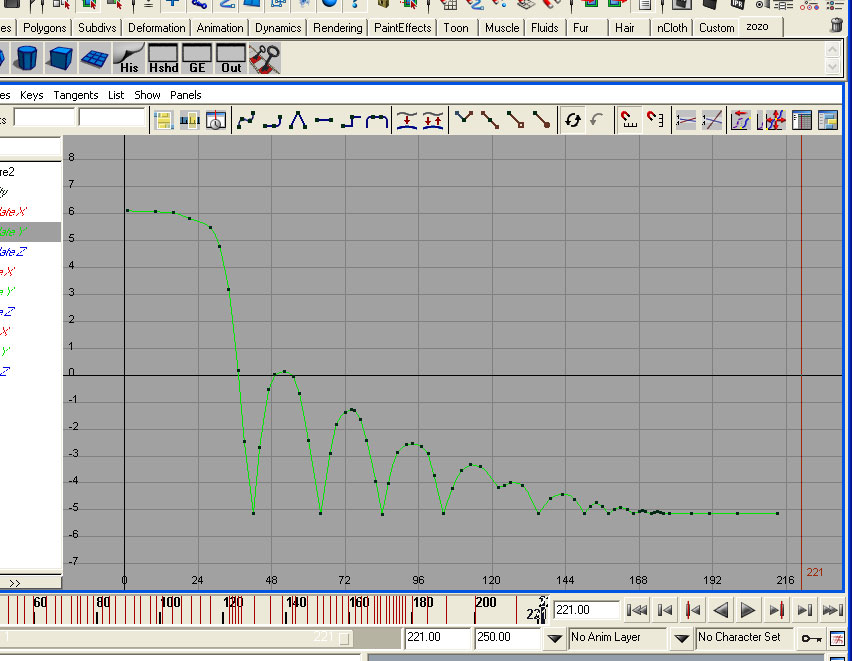Enable normalized curve display

pos(685,120)
